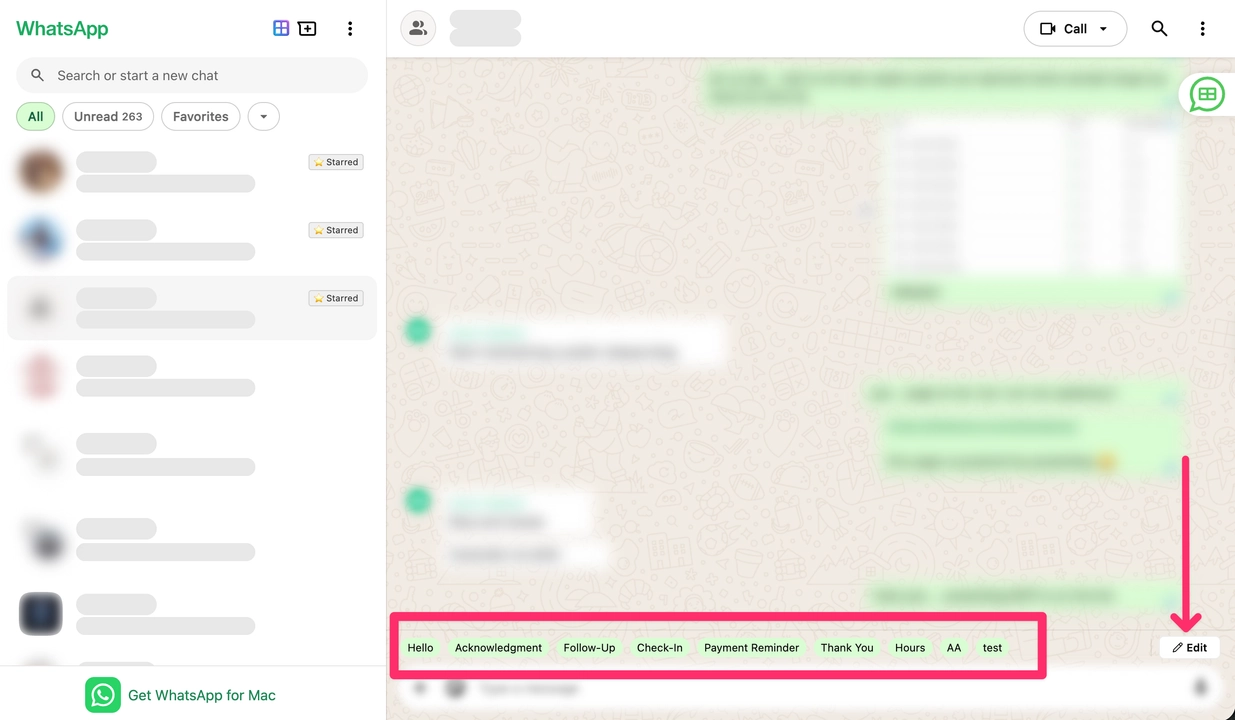This screenshot has width=1235, height=720.
Task: Choose the Follow-Up quick reply
Action: [589, 648]
